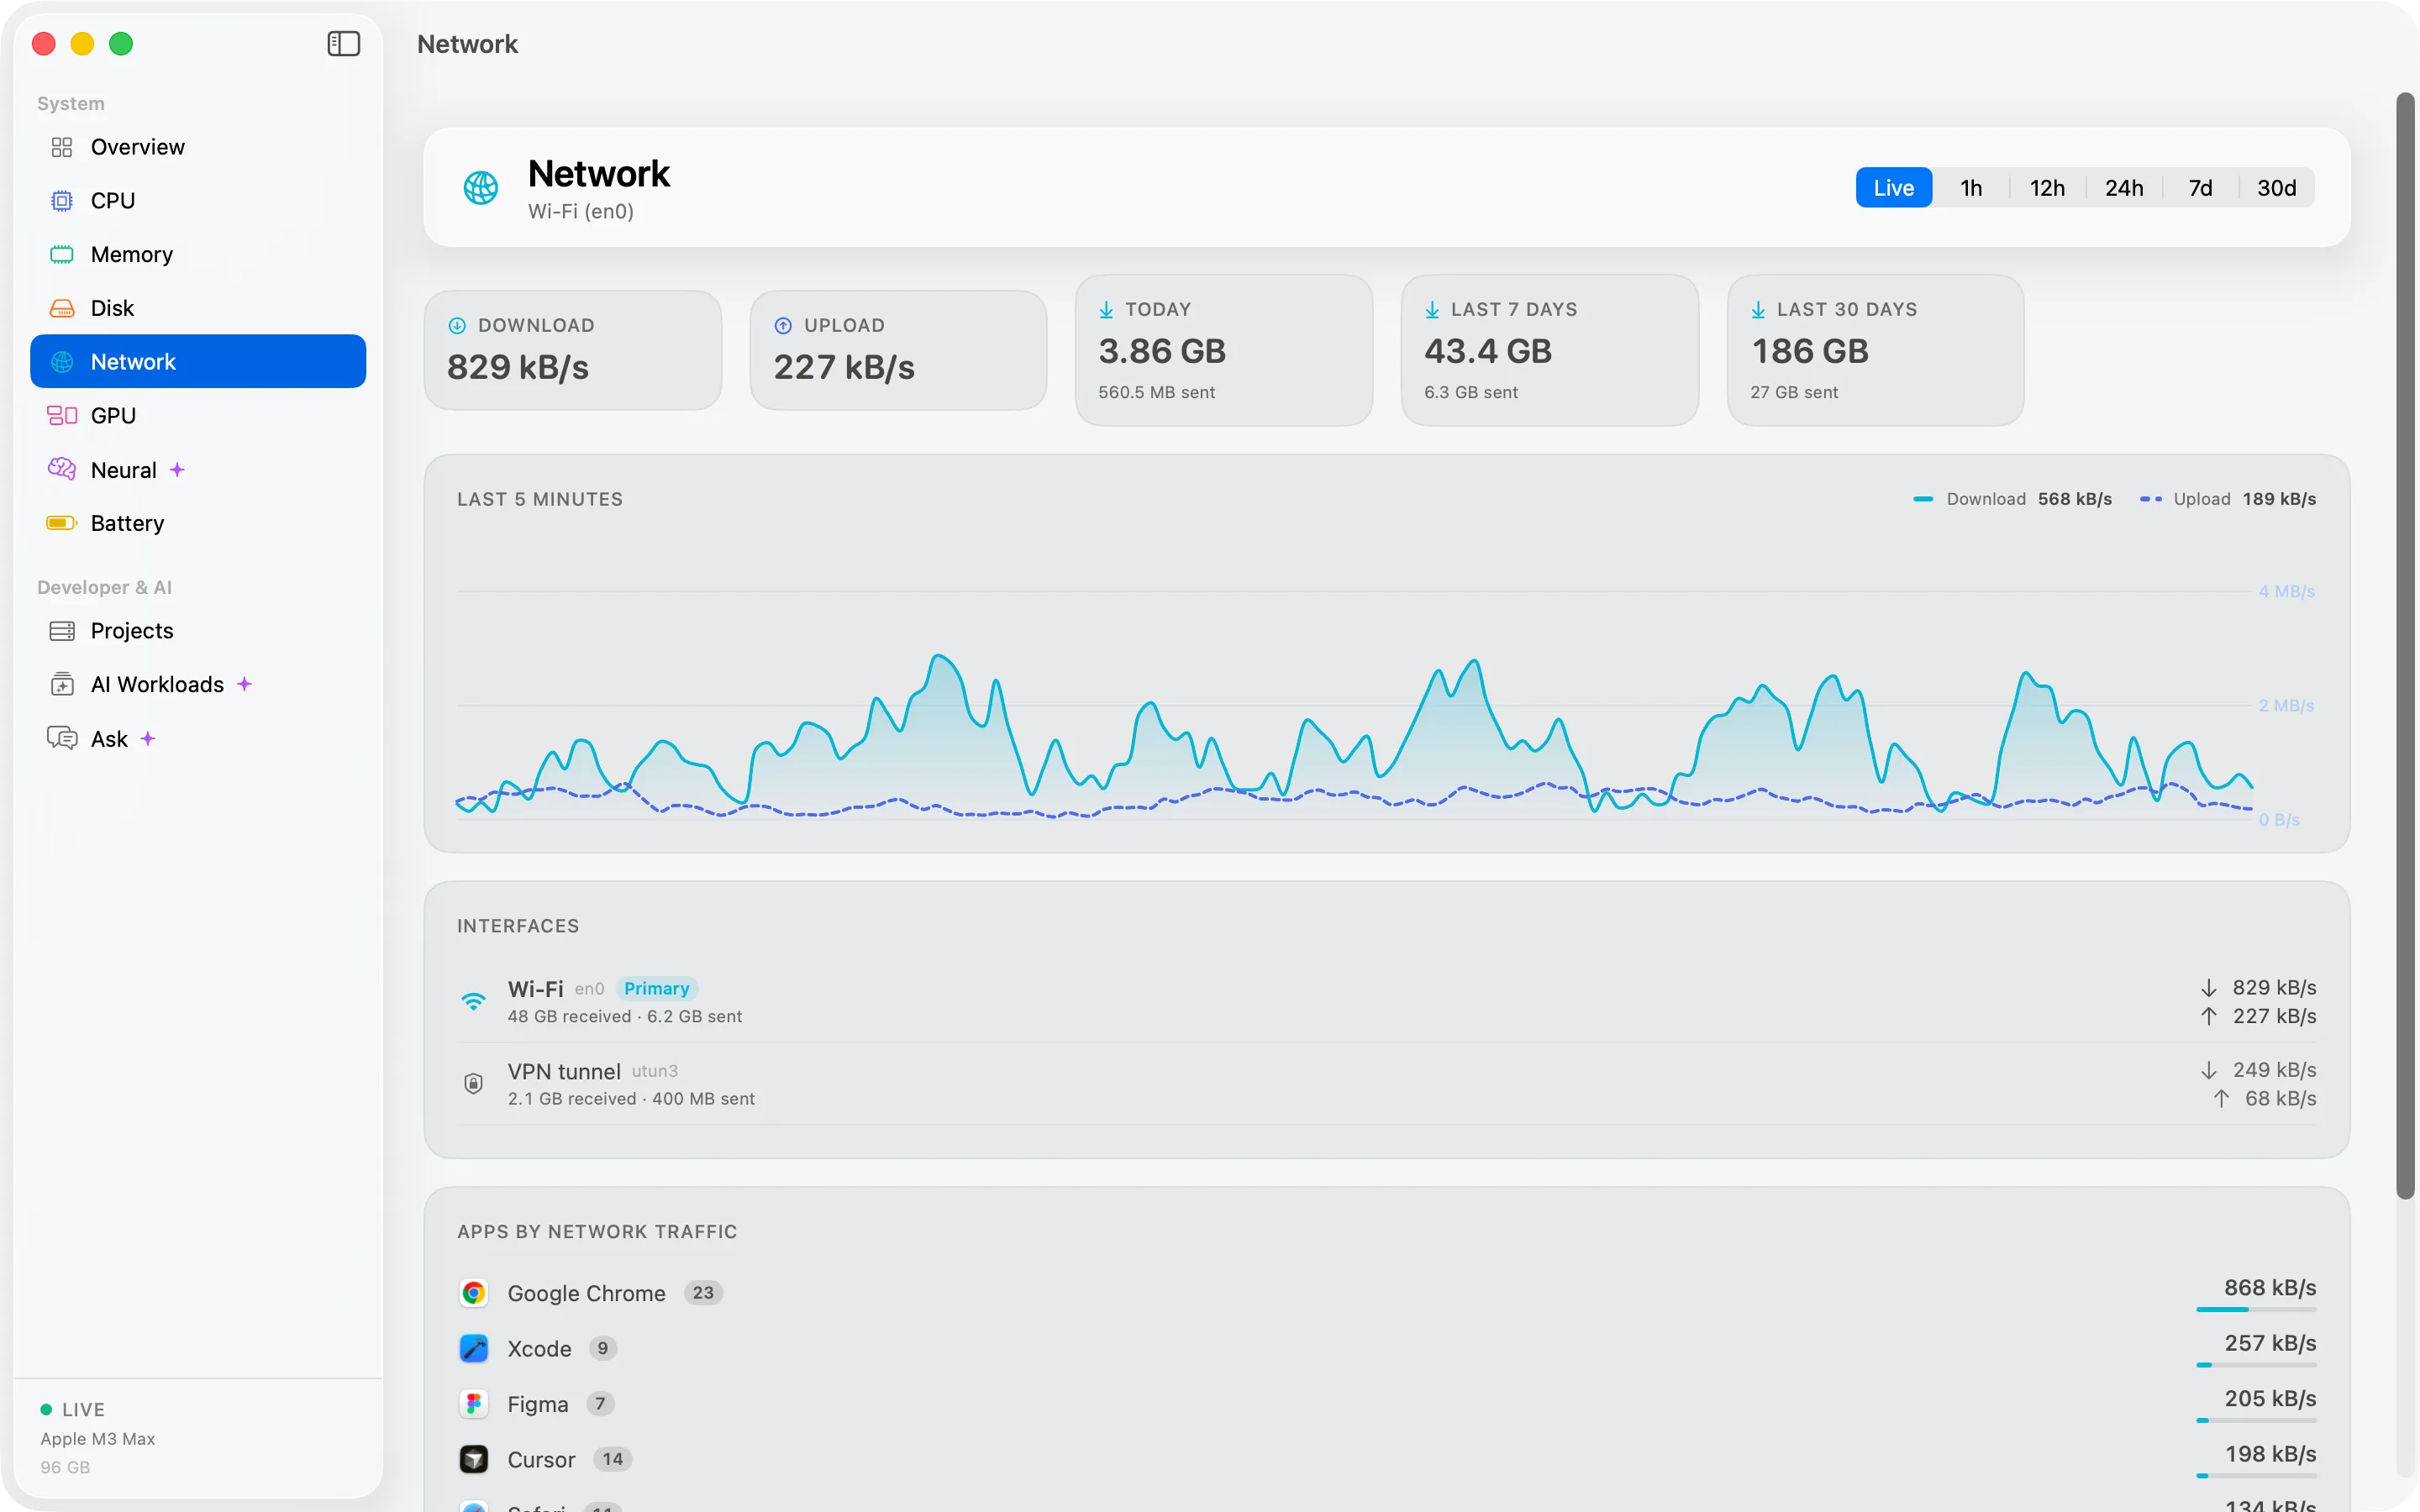Click the arrow icon beside TODAY
Image resolution: width=2420 pixels, height=1512 pixels.
1106,310
